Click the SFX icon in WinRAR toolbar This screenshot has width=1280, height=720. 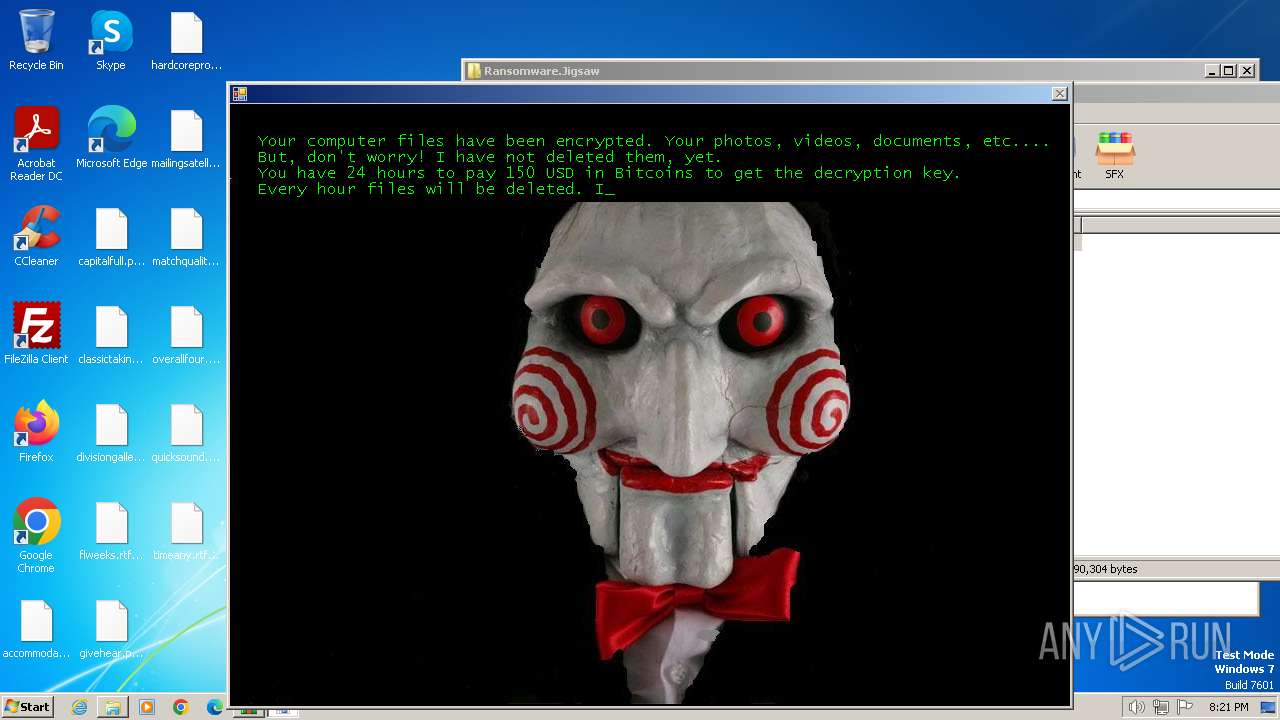coord(1114,155)
